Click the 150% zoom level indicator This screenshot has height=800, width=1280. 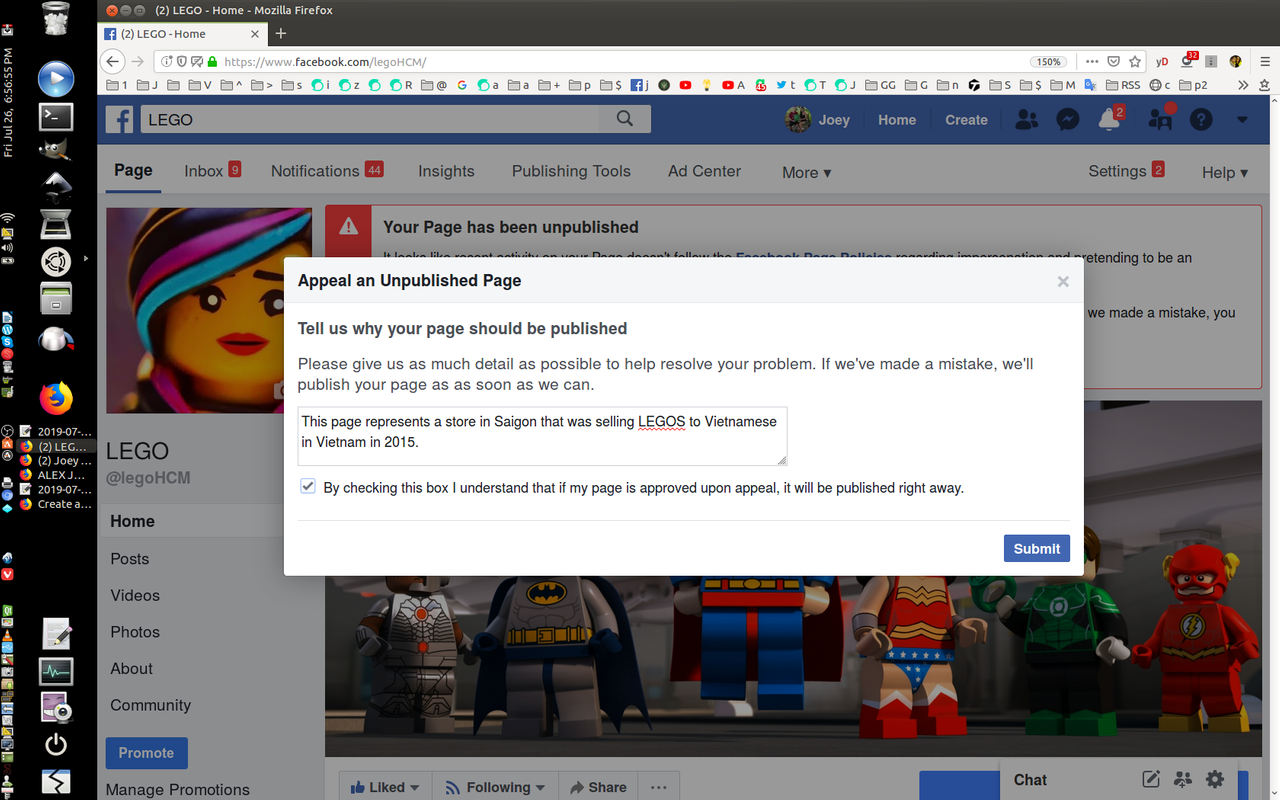coord(1049,61)
